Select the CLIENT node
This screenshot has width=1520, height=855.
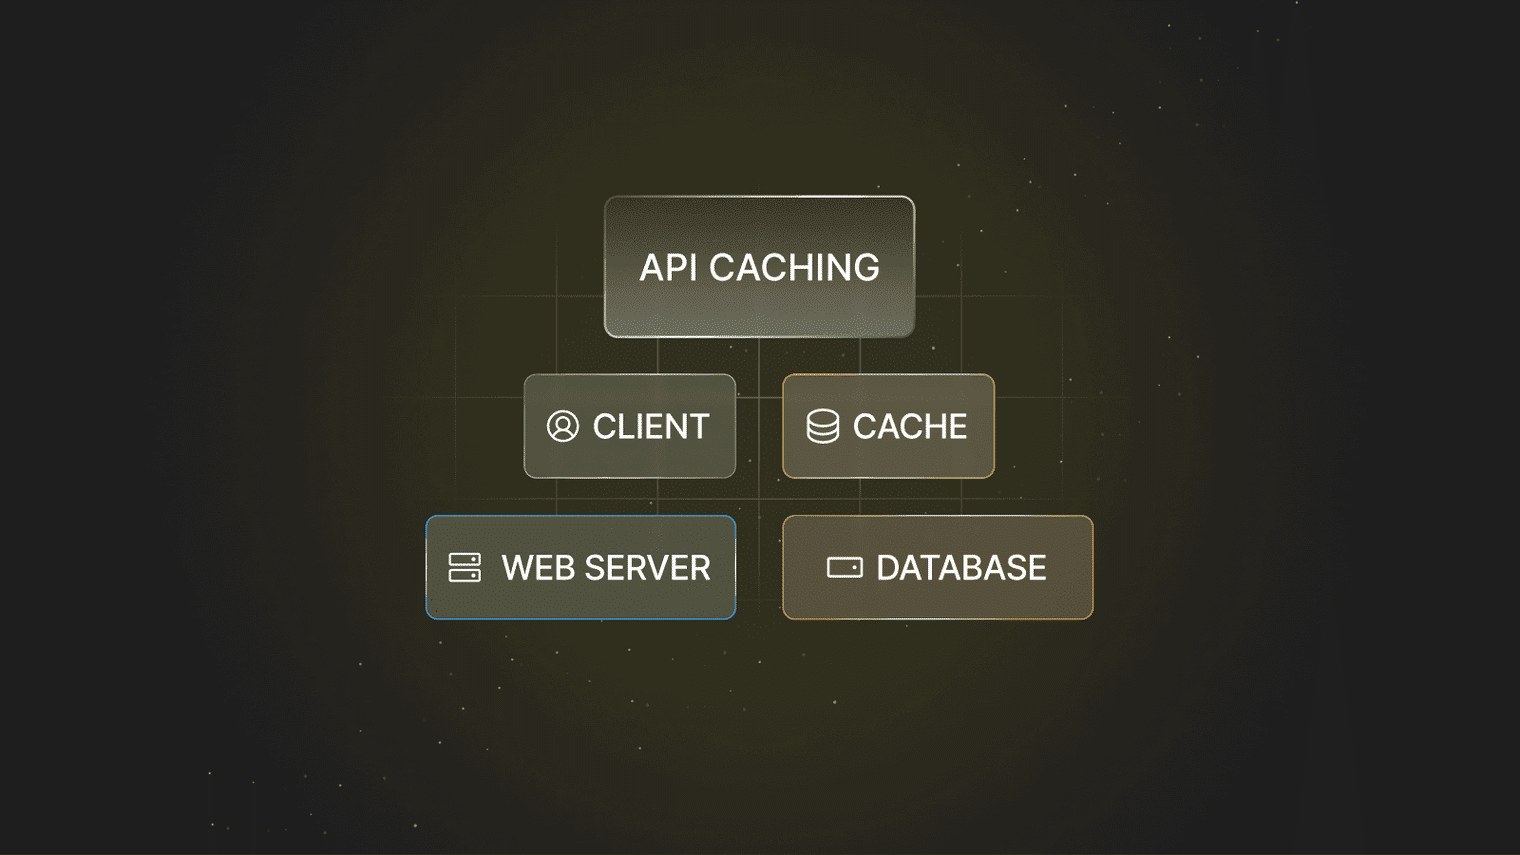[630, 426]
